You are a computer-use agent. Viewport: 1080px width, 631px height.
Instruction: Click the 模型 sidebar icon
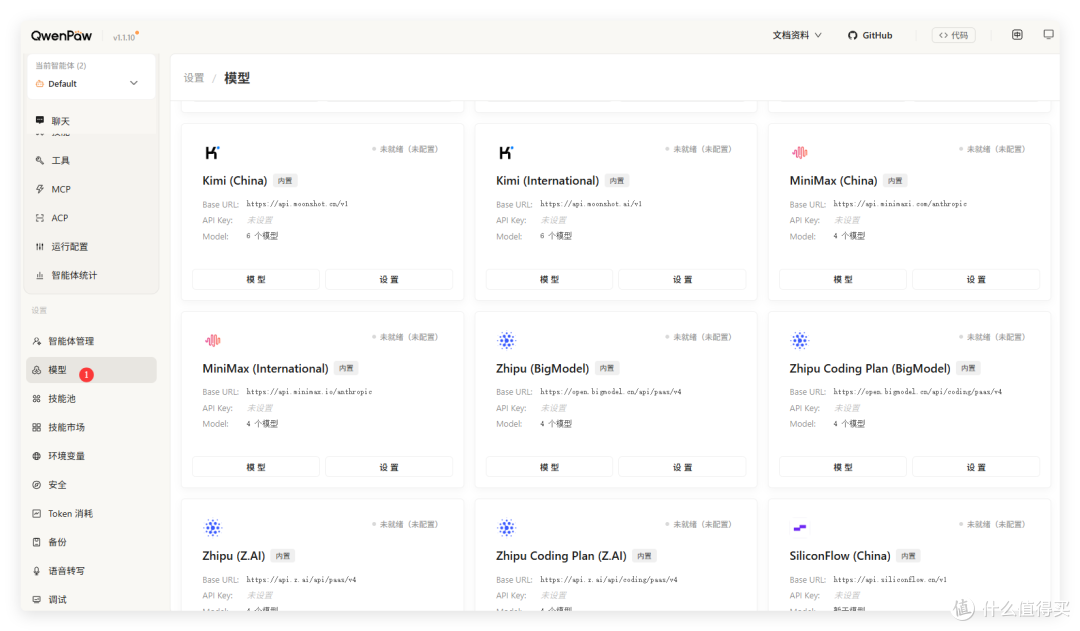coord(37,370)
